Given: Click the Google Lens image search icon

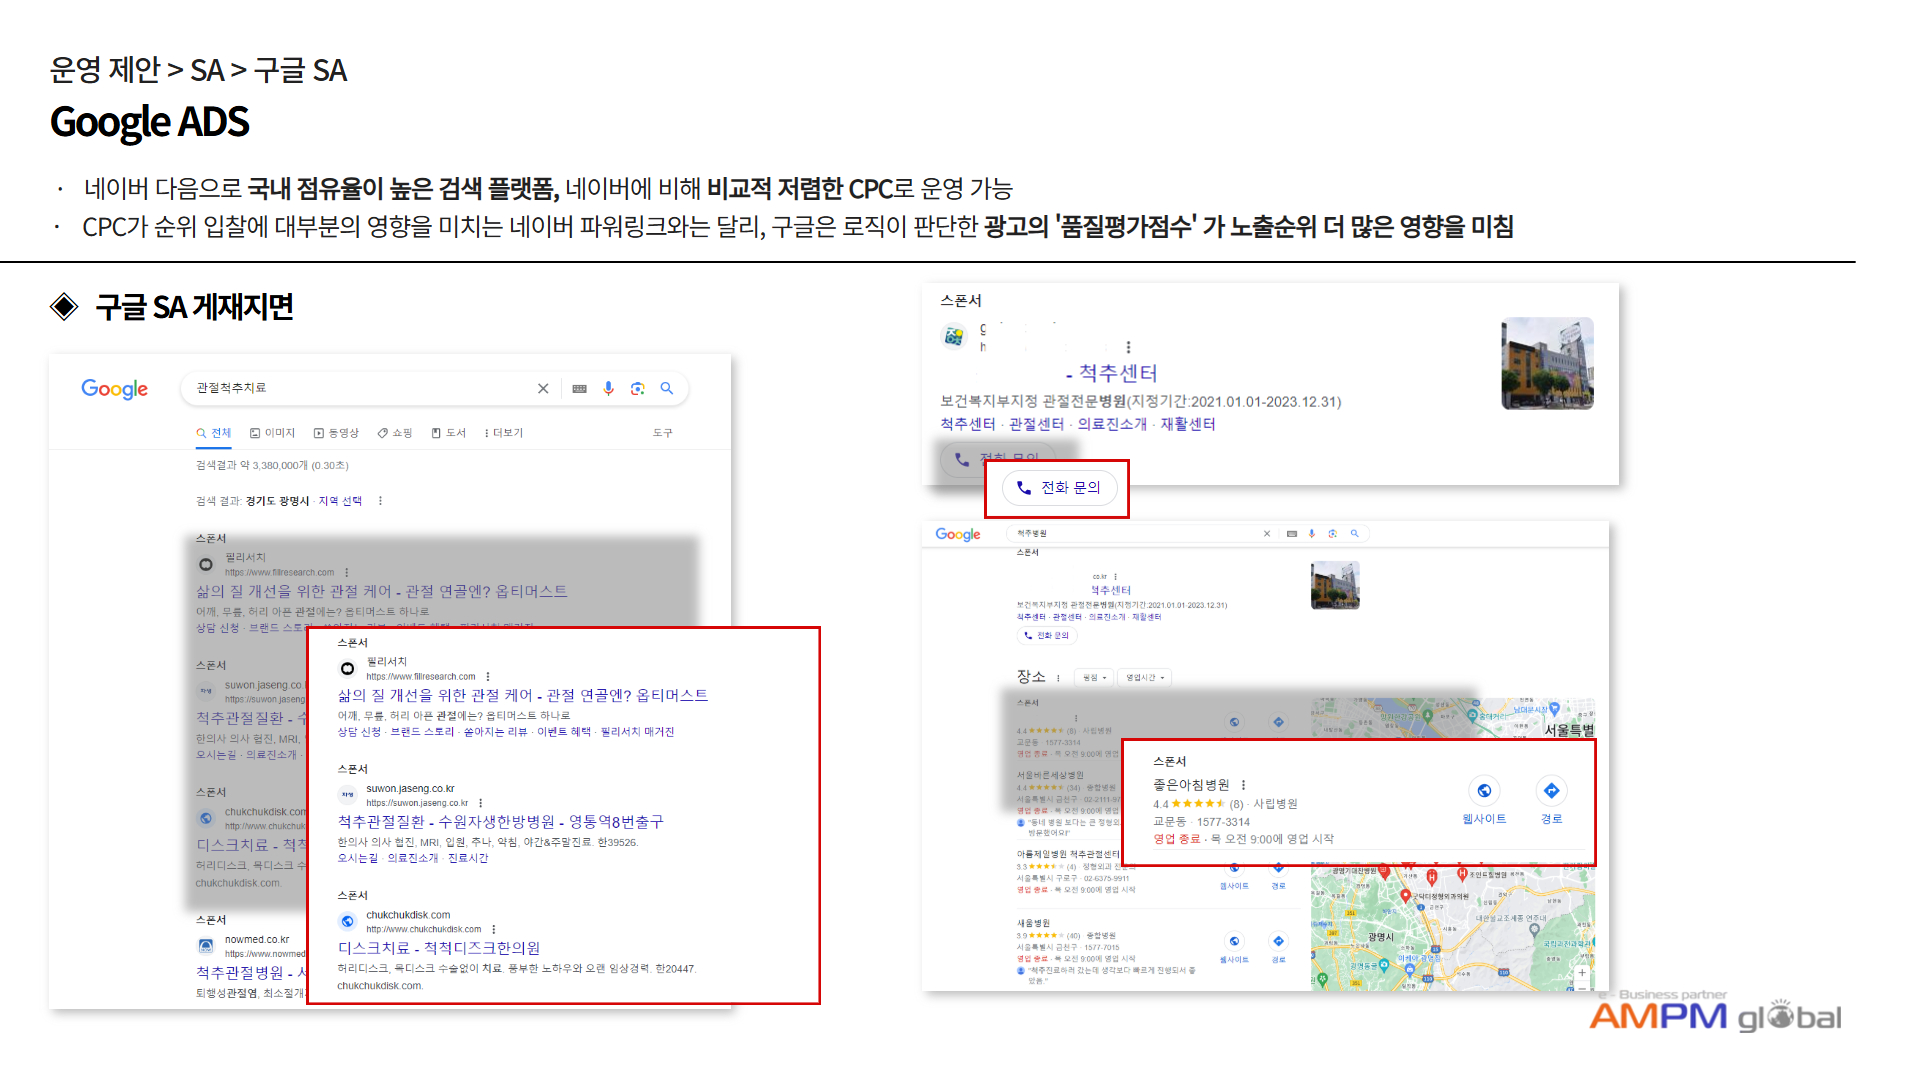Looking at the screenshot, I should click(x=637, y=388).
